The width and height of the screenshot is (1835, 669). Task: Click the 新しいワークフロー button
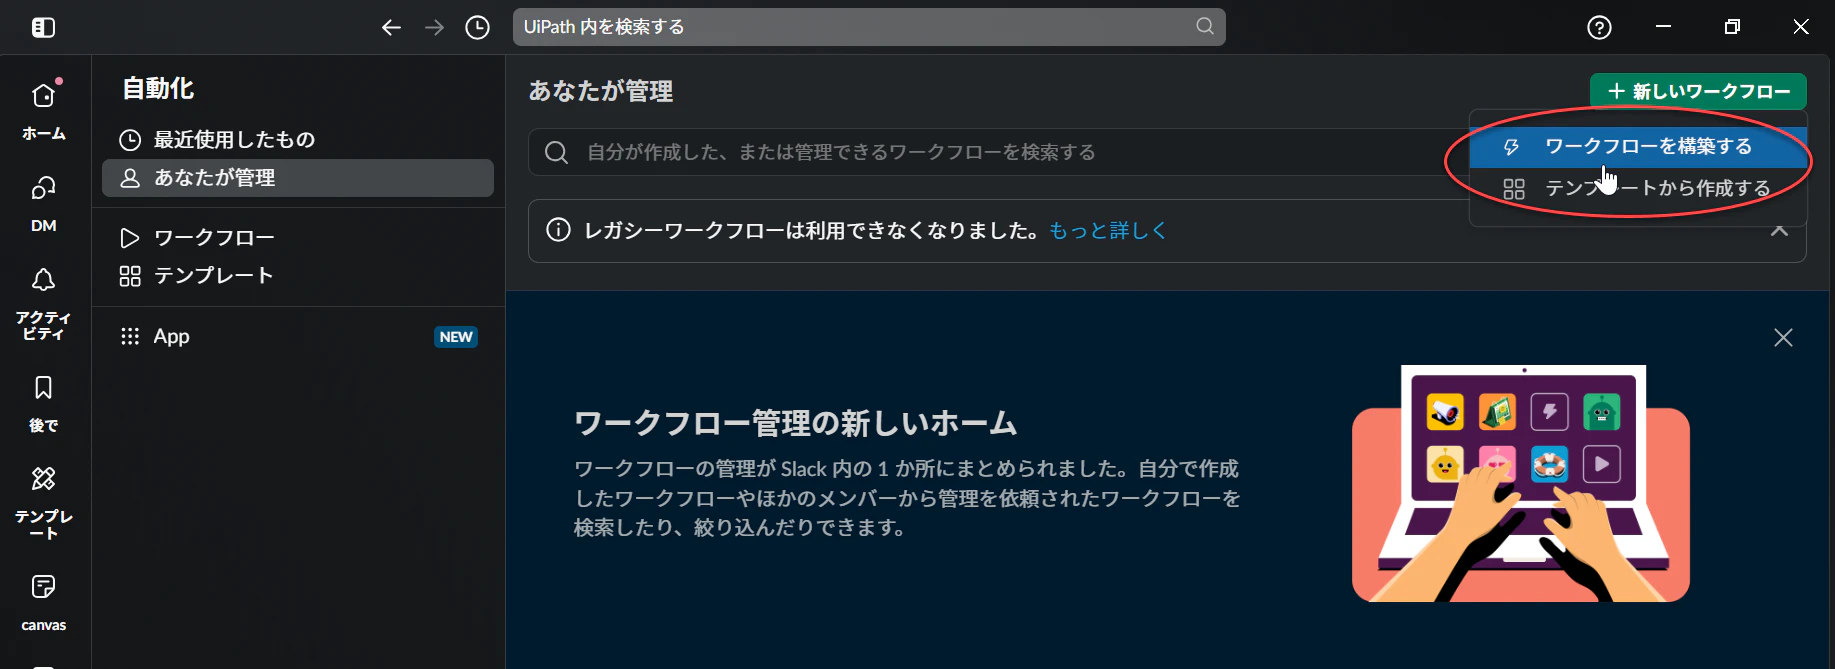[1698, 91]
